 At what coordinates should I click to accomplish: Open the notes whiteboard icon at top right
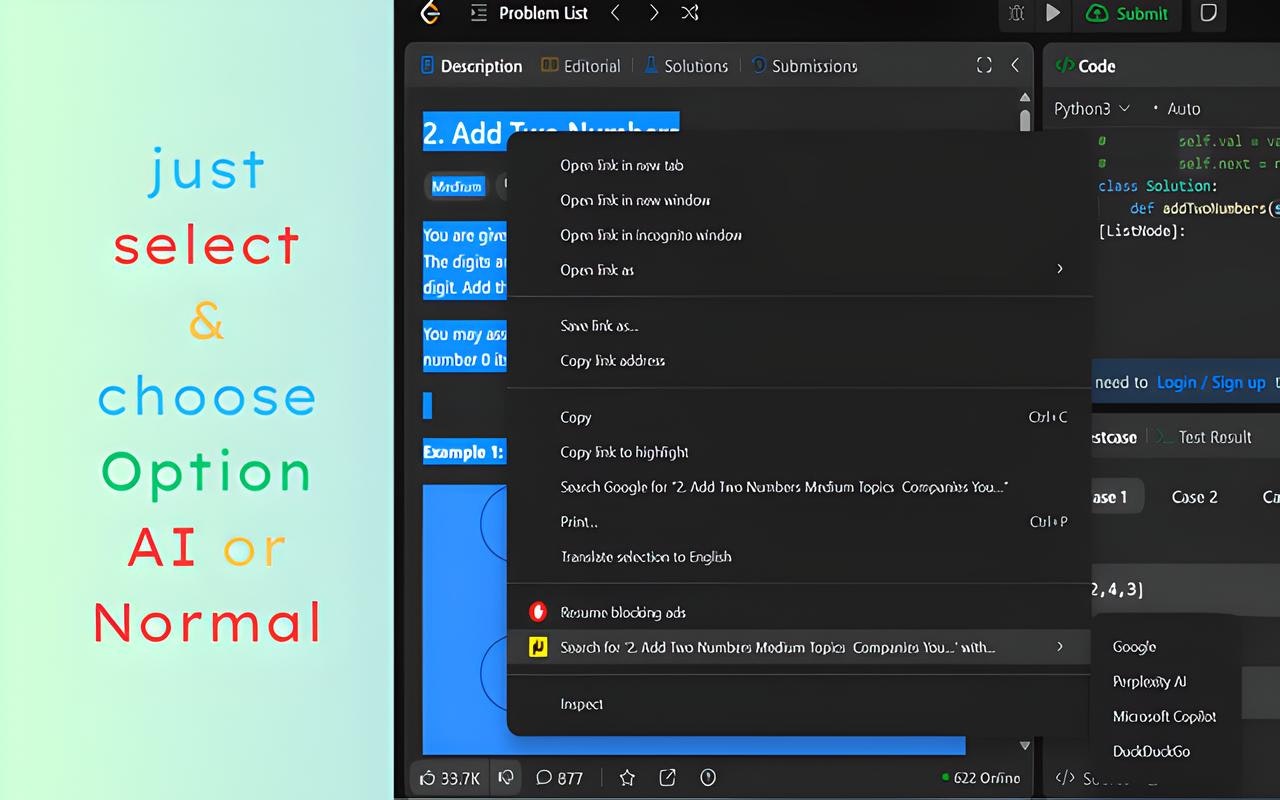1208,15
